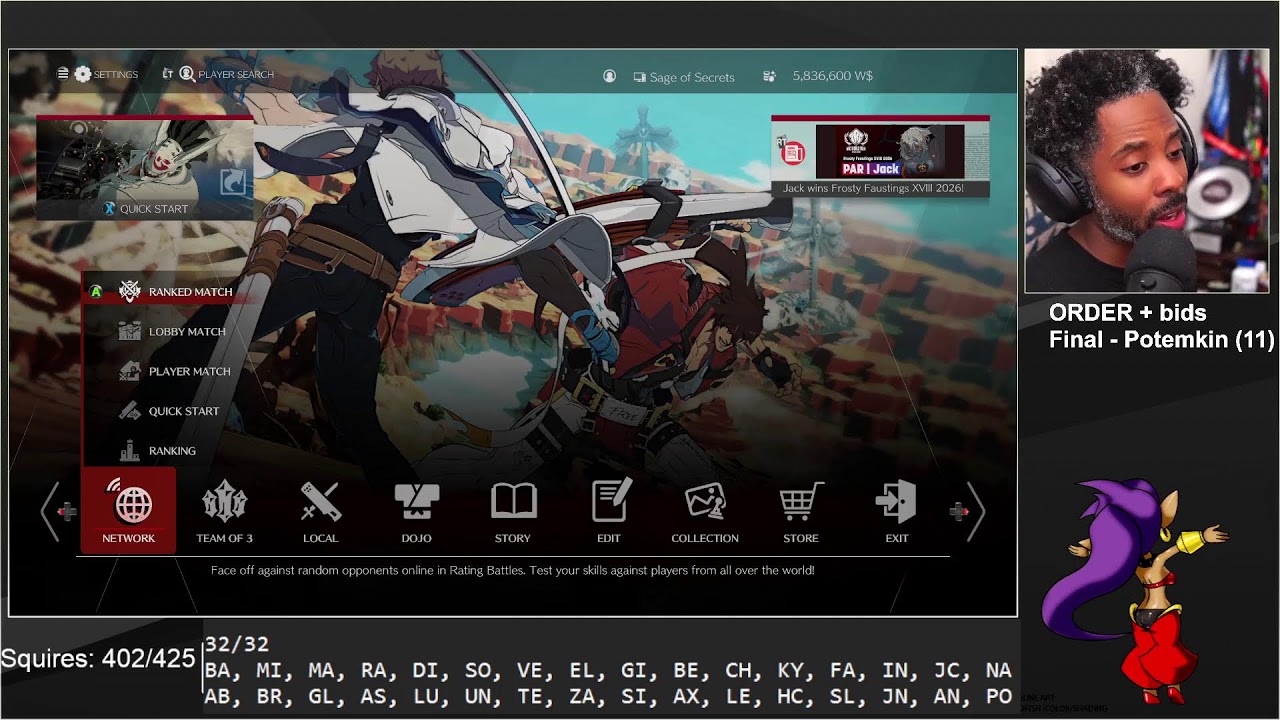Image resolution: width=1280 pixels, height=720 pixels.
Task: Open the Jack wins Frosty Faustings headline
Action: [873, 188]
